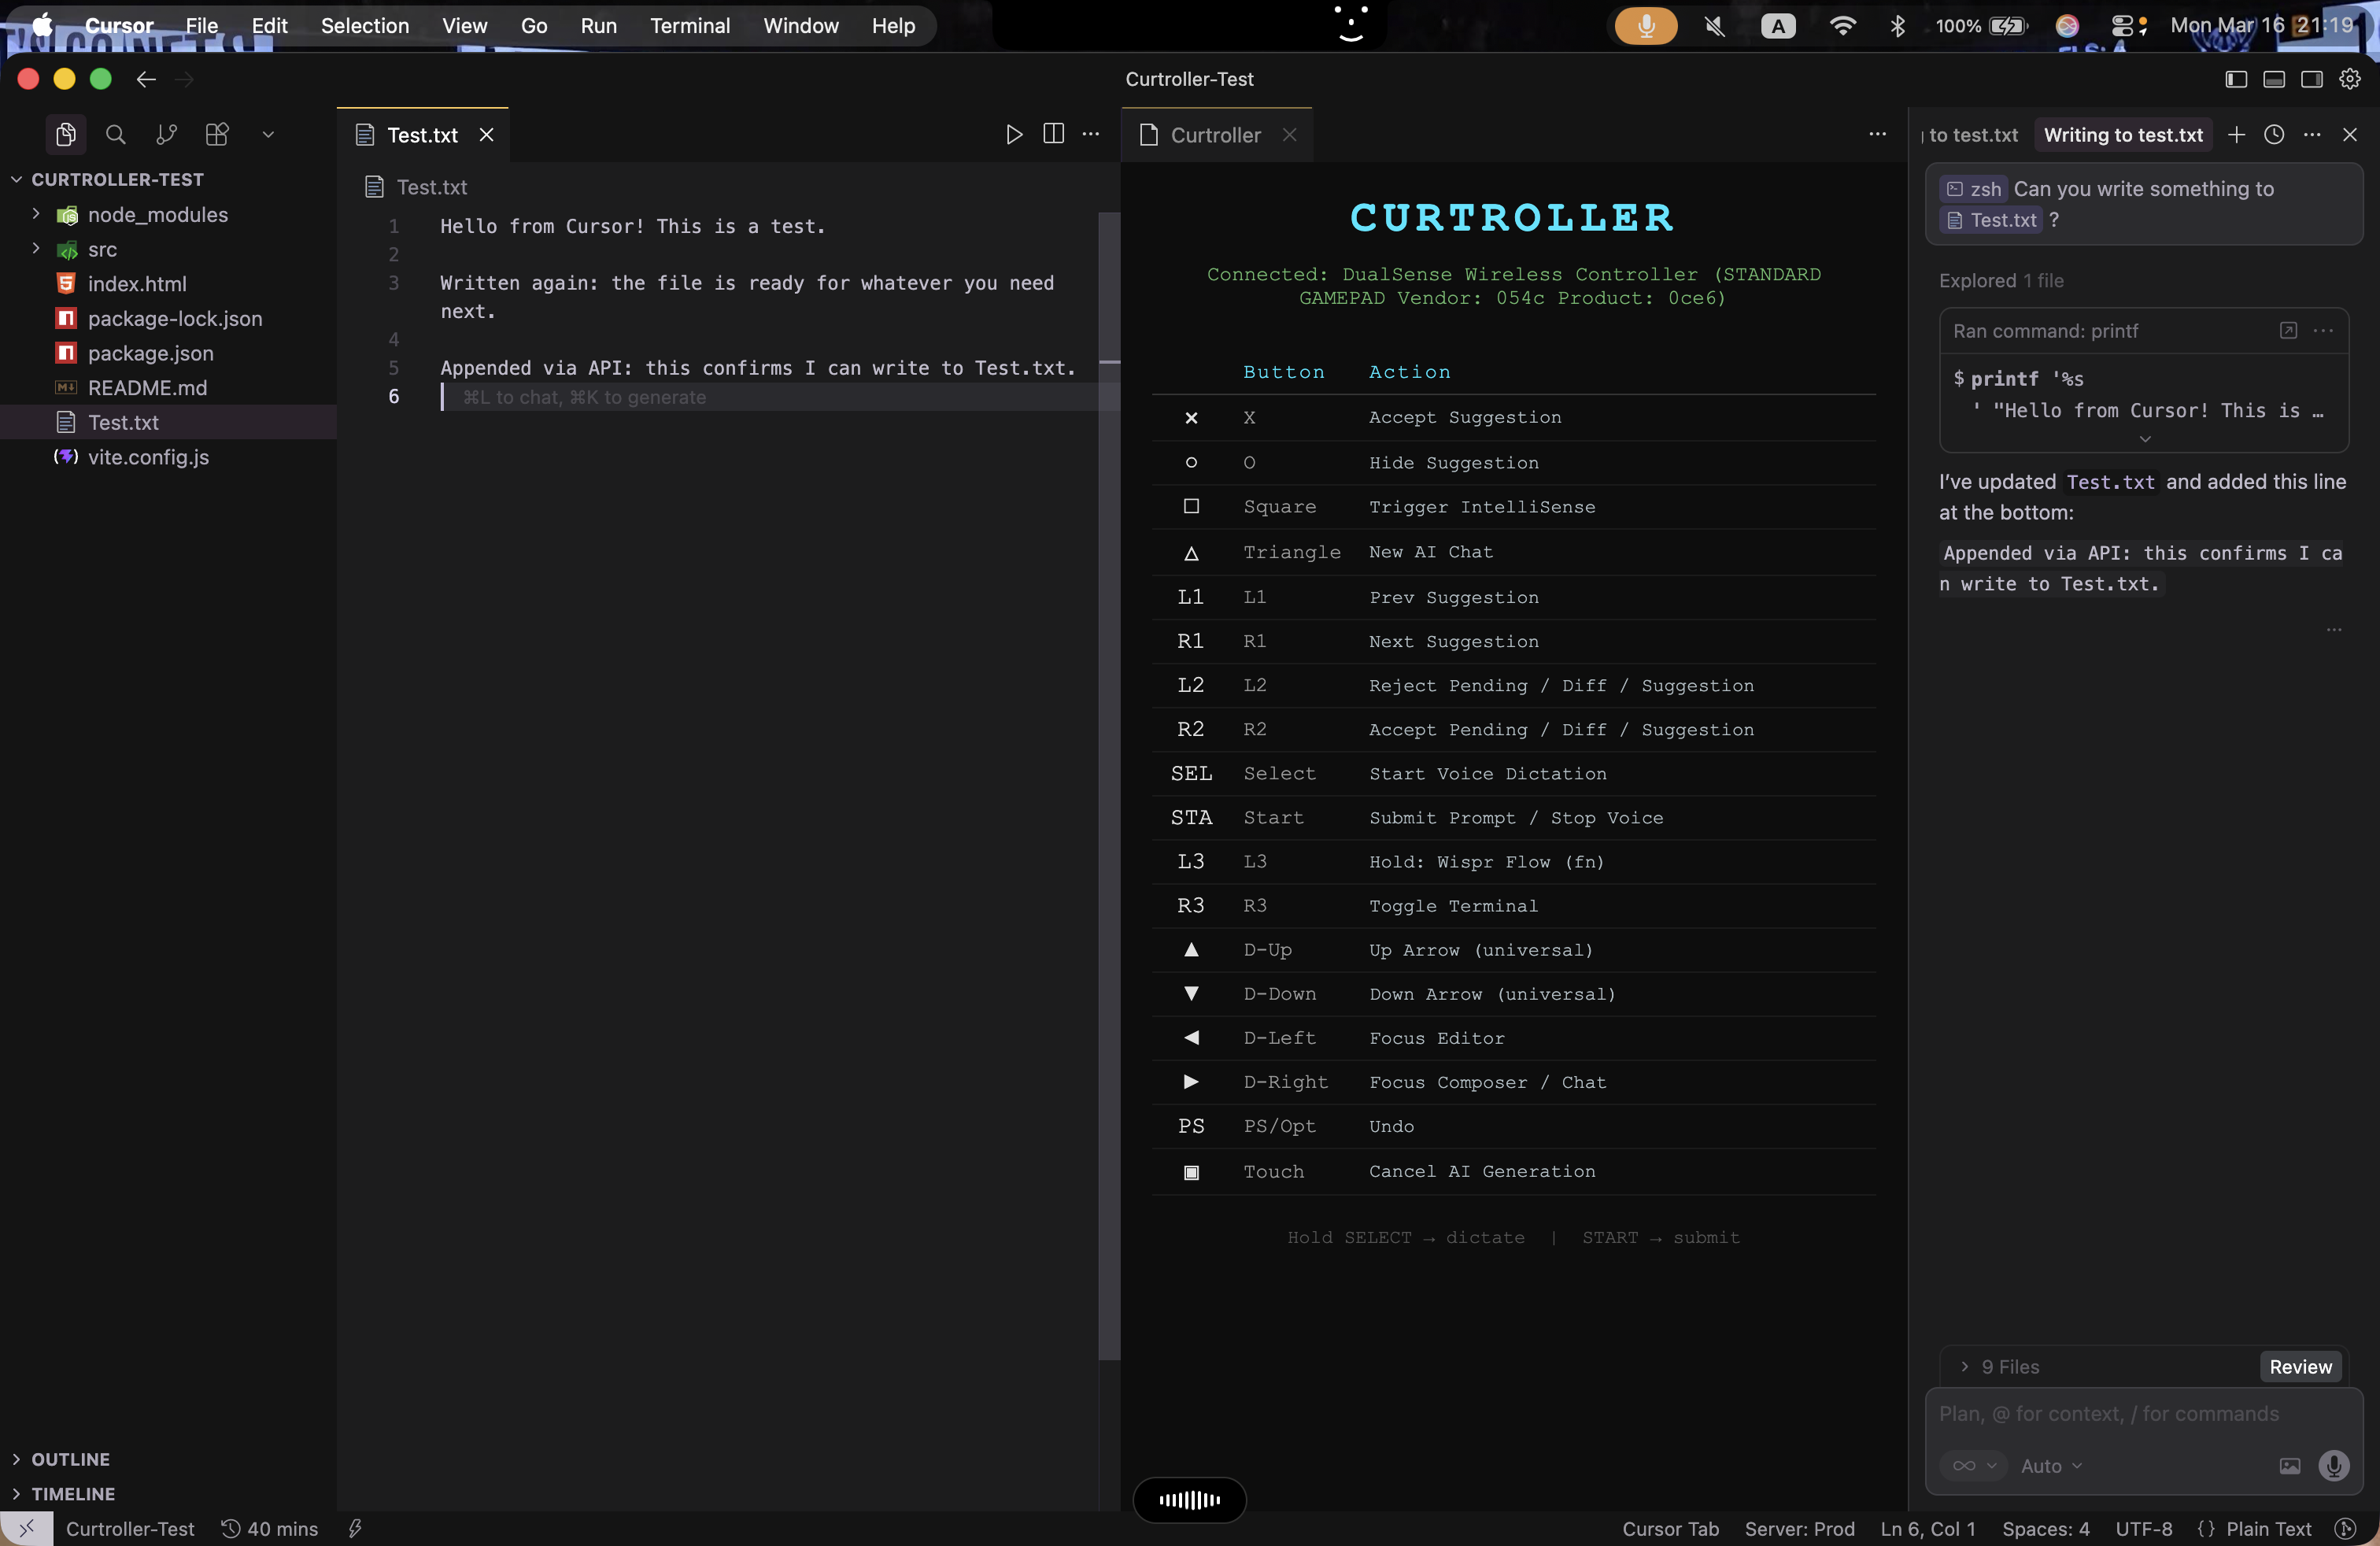This screenshot has width=2380, height=1546.
Task: Click the Review button
Action: [2300, 1366]
